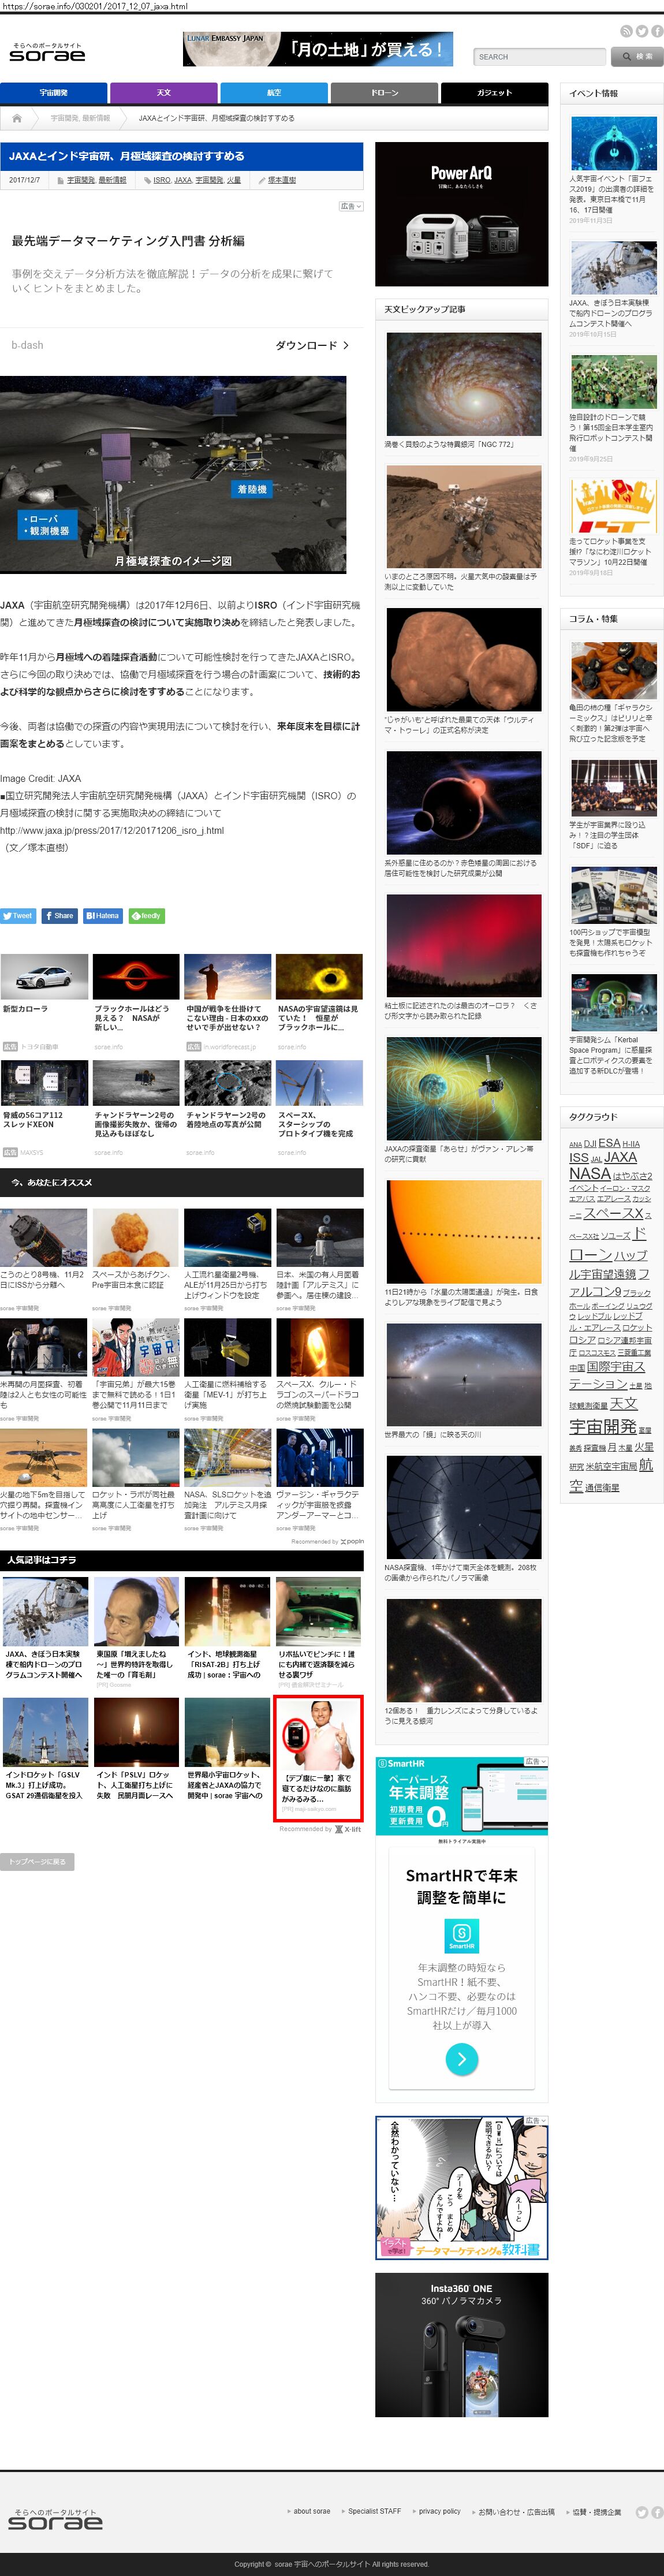Select the 天文 navigation tab
664x2576 pixels.
tap(163, 93)
